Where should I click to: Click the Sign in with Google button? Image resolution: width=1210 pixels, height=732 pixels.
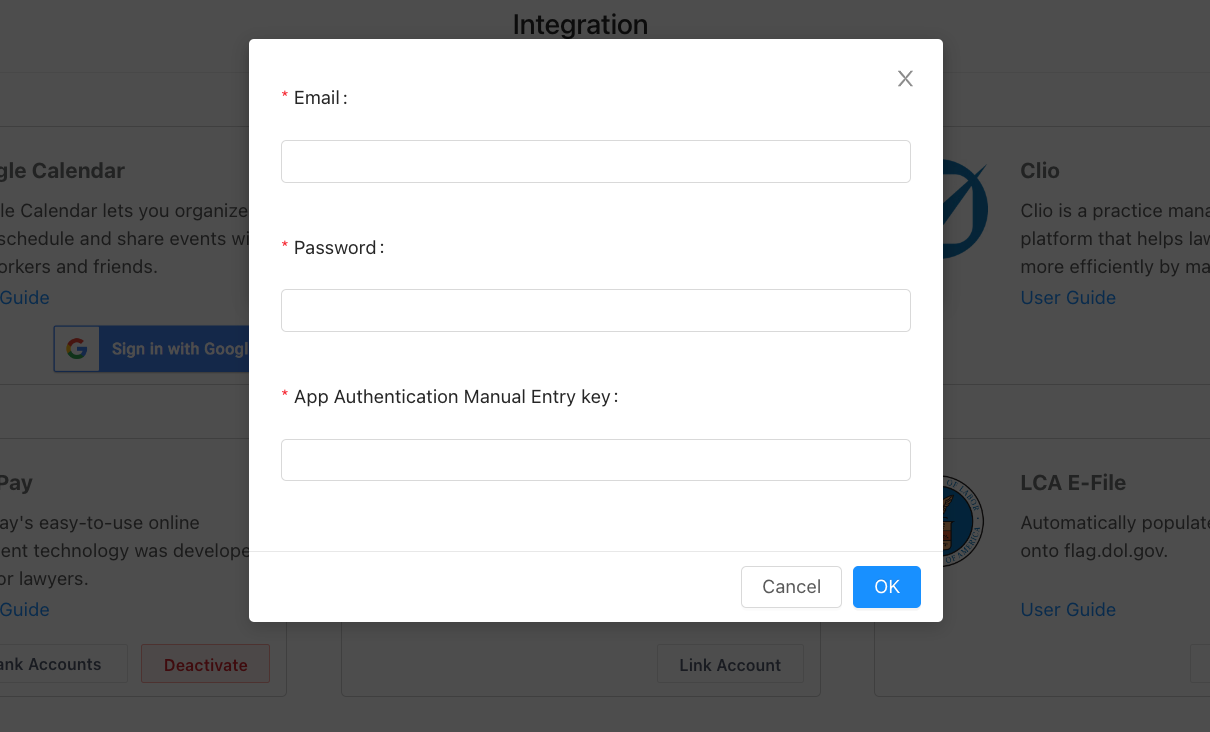click(x=151, y=349)
